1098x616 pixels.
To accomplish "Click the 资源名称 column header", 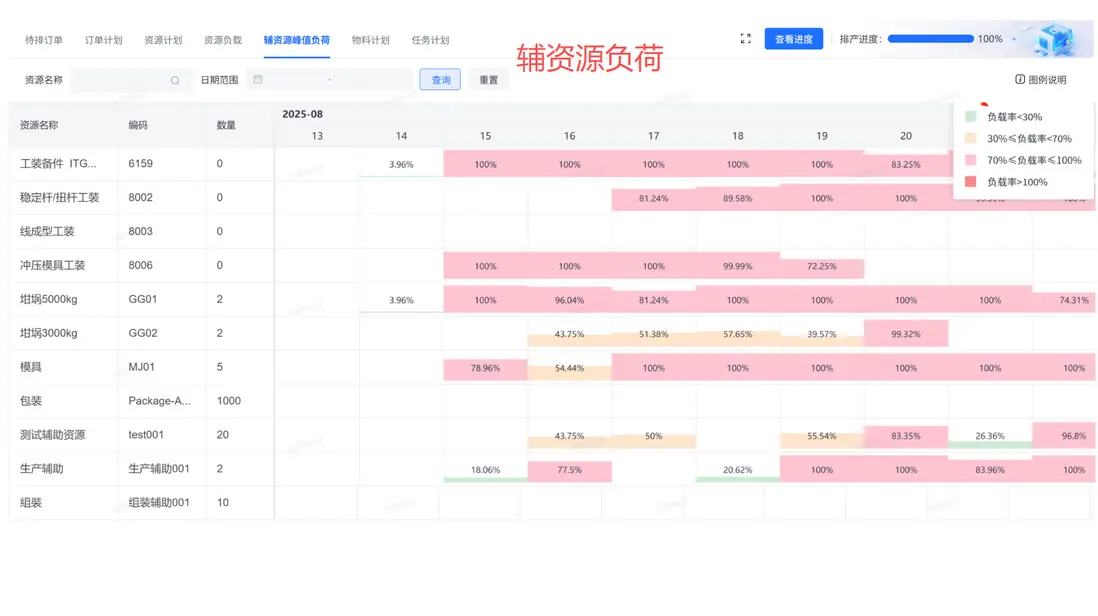I will [x=39, y=125].
